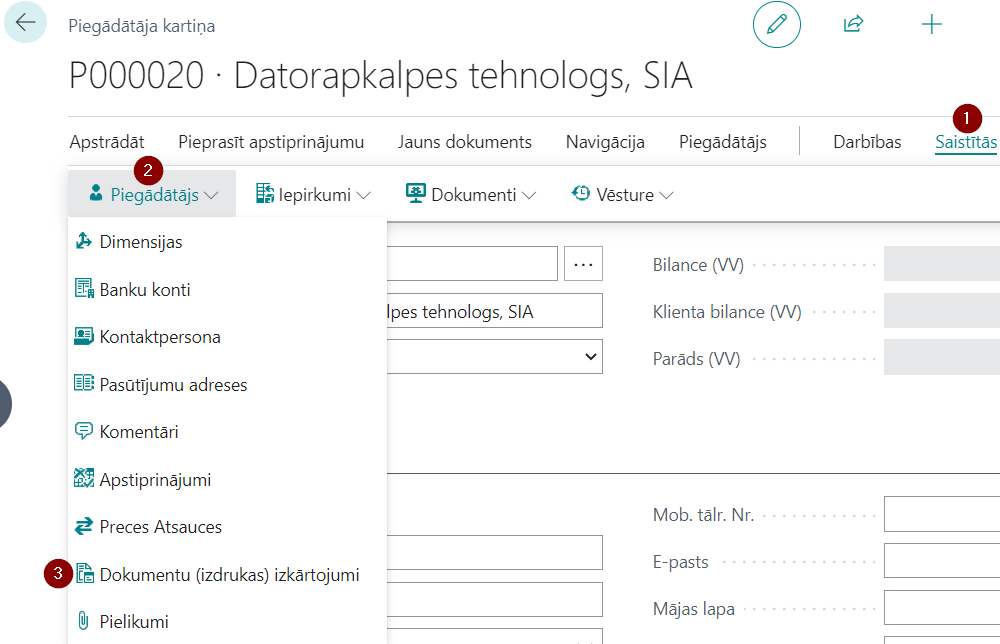Click the plus new record icon
Viewport: 1000px width, 644px height.
931,25
